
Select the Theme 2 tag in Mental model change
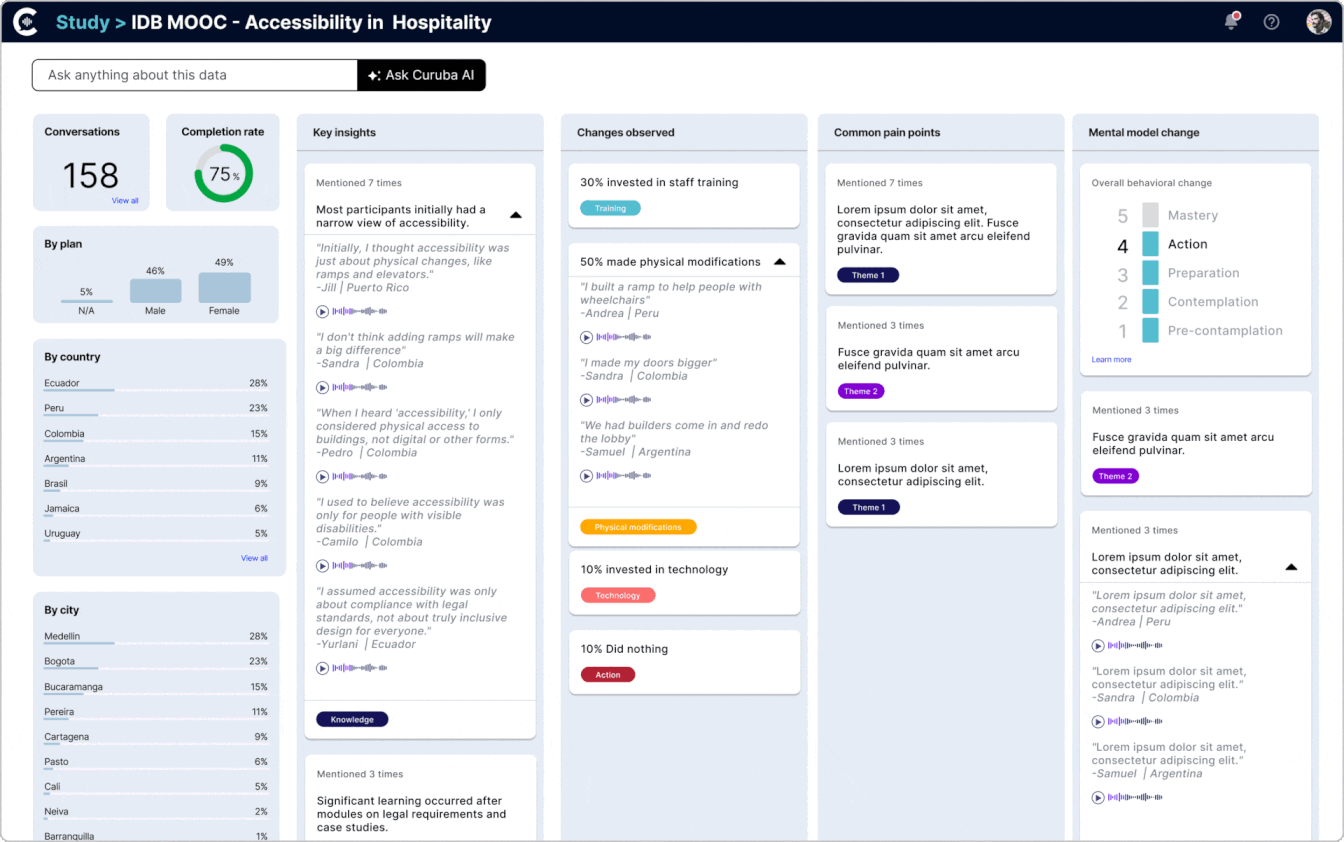(1116, 476)
